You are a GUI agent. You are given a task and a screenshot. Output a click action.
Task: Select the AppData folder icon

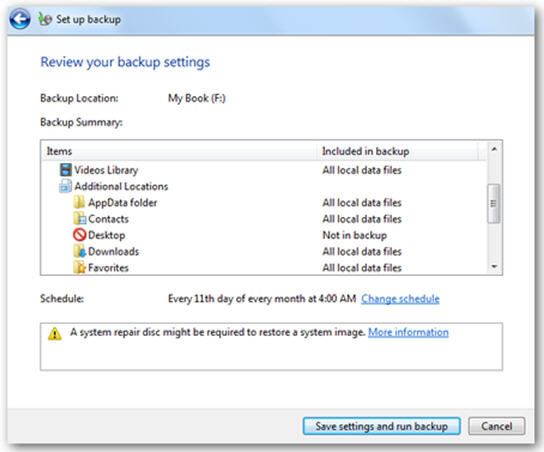coord(79,202)
